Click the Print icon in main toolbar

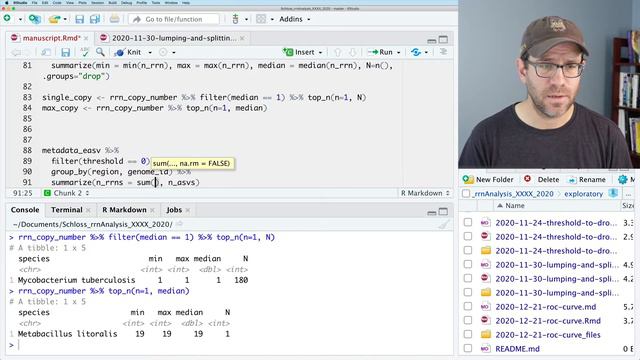point(115,19)
